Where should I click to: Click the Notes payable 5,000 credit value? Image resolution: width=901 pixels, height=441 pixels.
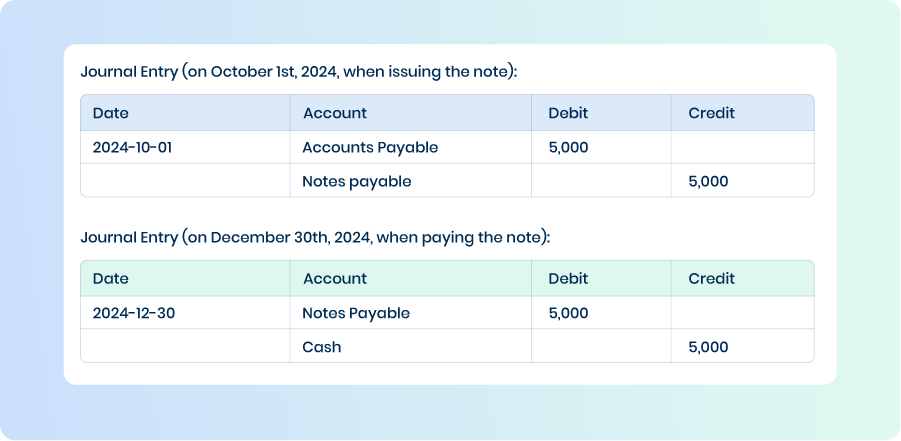click(708, 182)
